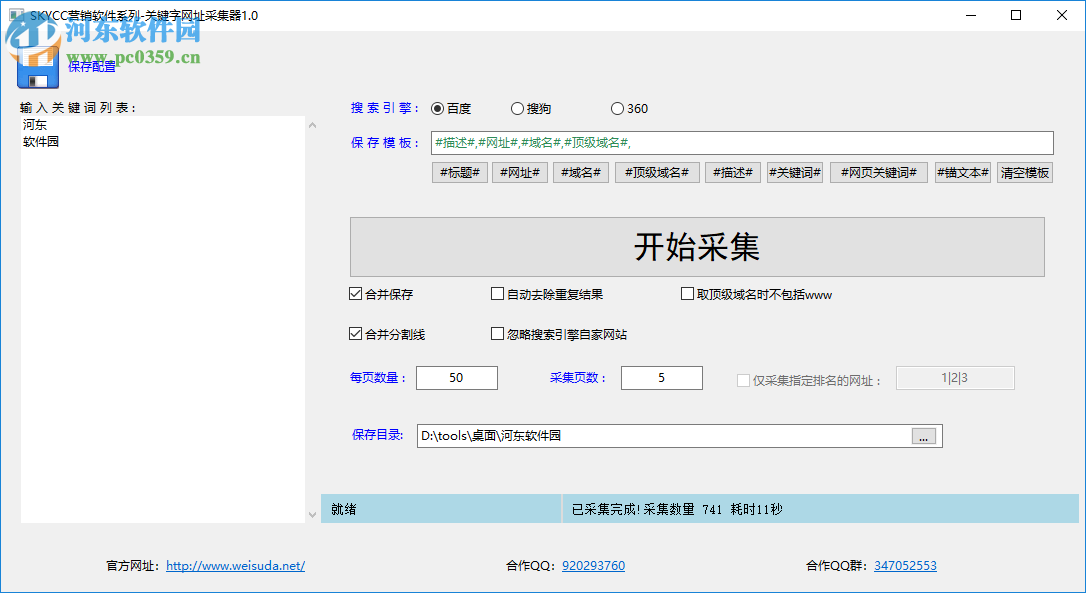The image size is (1086, 593).
Task: Insert the #网页关键词# template tag
Action: click(x=878, y=172)
